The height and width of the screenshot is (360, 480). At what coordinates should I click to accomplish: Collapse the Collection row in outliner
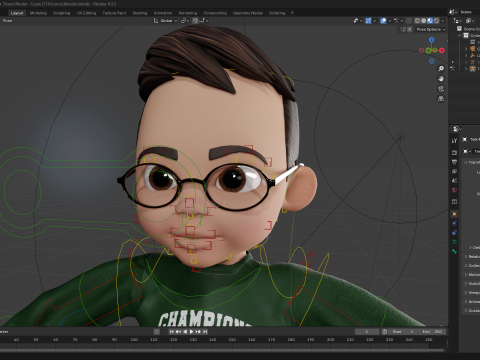coord(460,35)
